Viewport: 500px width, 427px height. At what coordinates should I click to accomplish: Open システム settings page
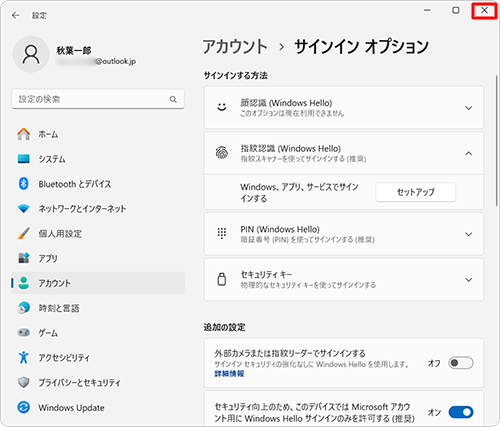click(x=98, y=159)
